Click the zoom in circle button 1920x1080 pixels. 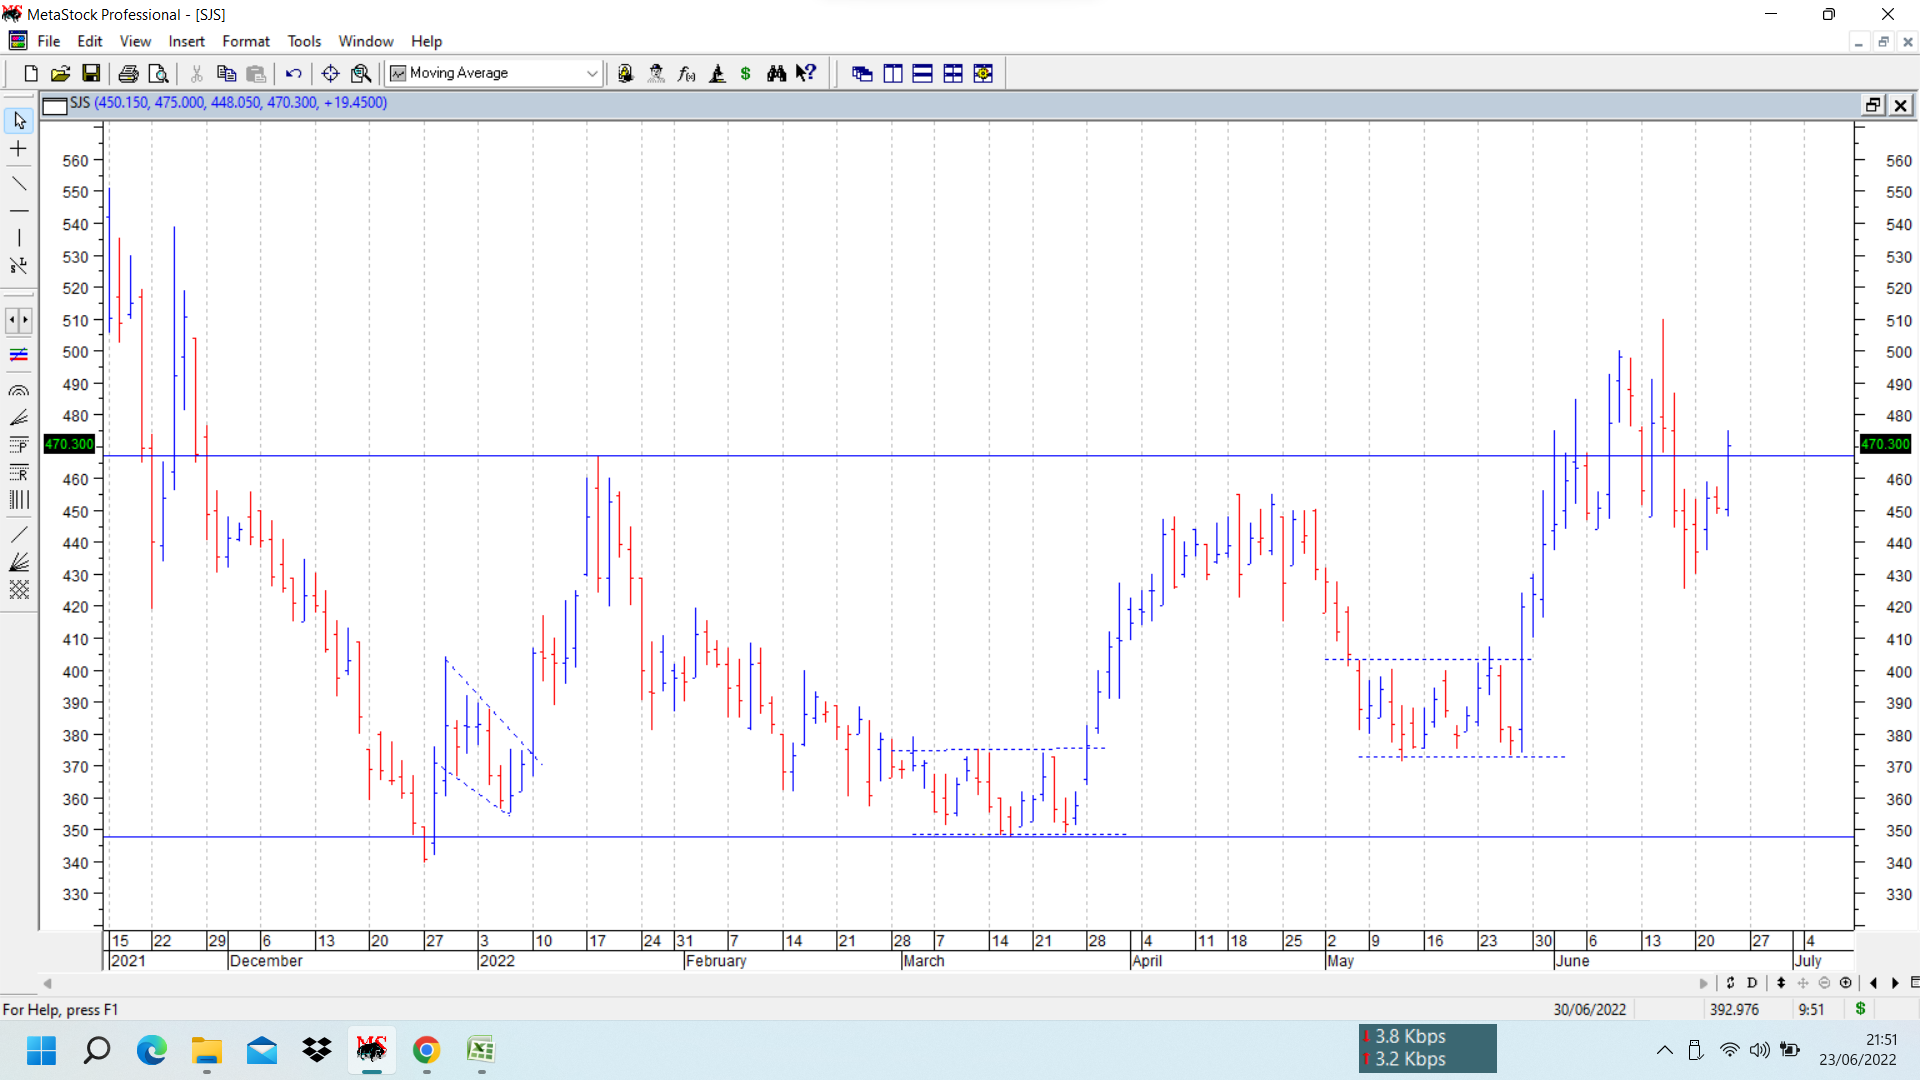point(1846,983)
